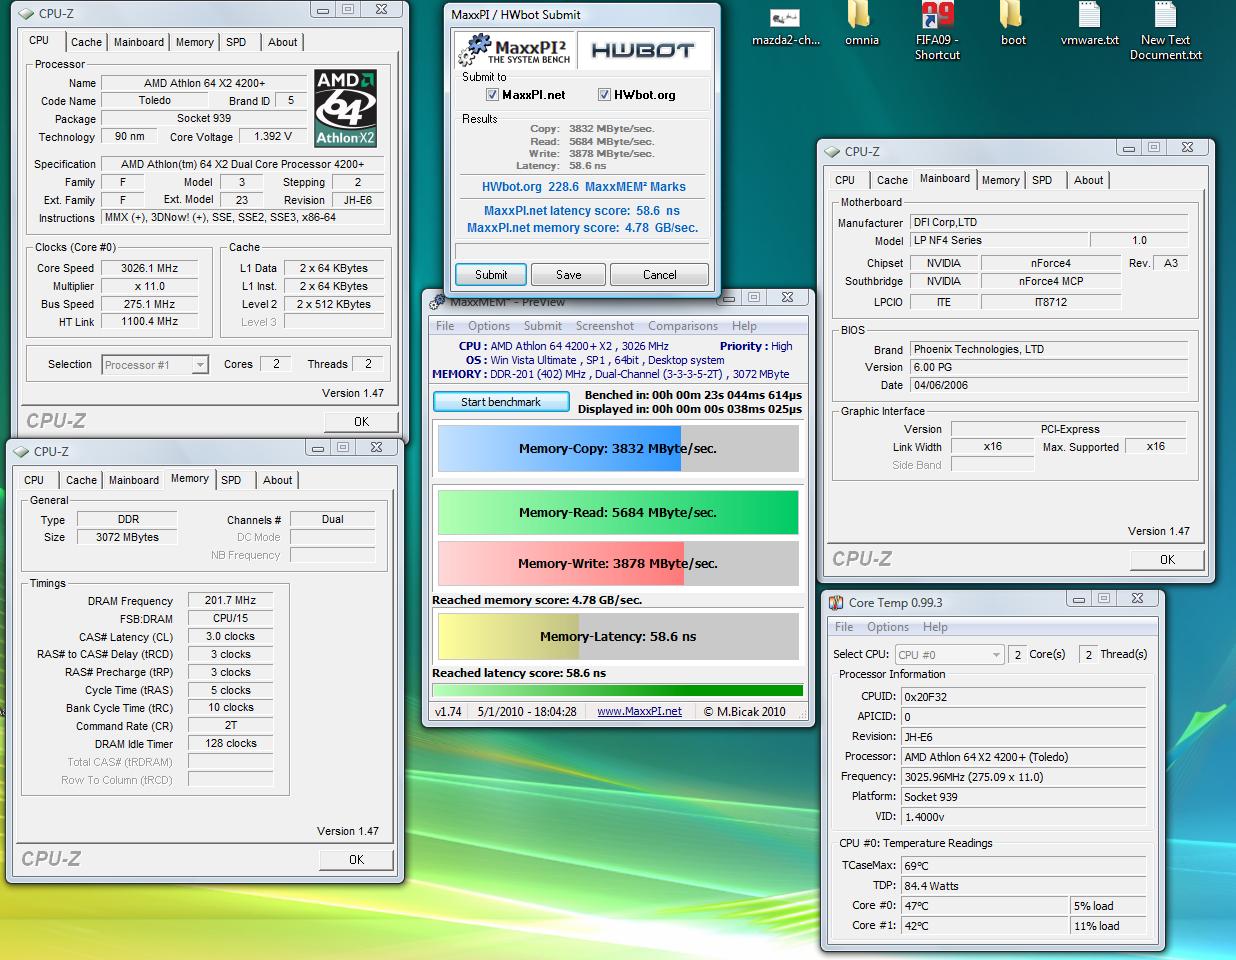Open the Help menu in MaxxMEM
This screenshot has height=960, width=1236.
click(x=744, y=326)
